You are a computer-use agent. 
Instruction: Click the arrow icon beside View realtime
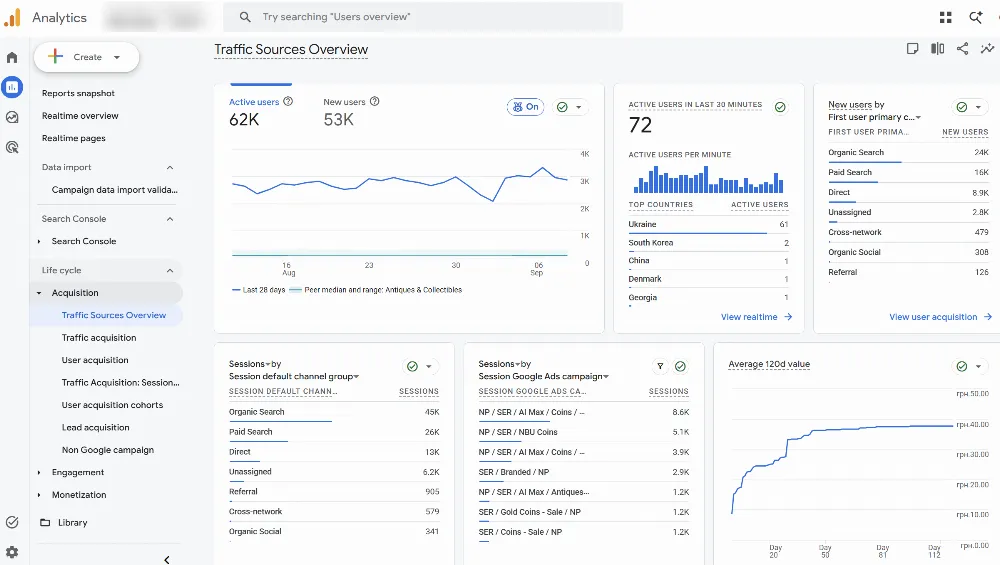pyautogui.click(x=788, y=317)
